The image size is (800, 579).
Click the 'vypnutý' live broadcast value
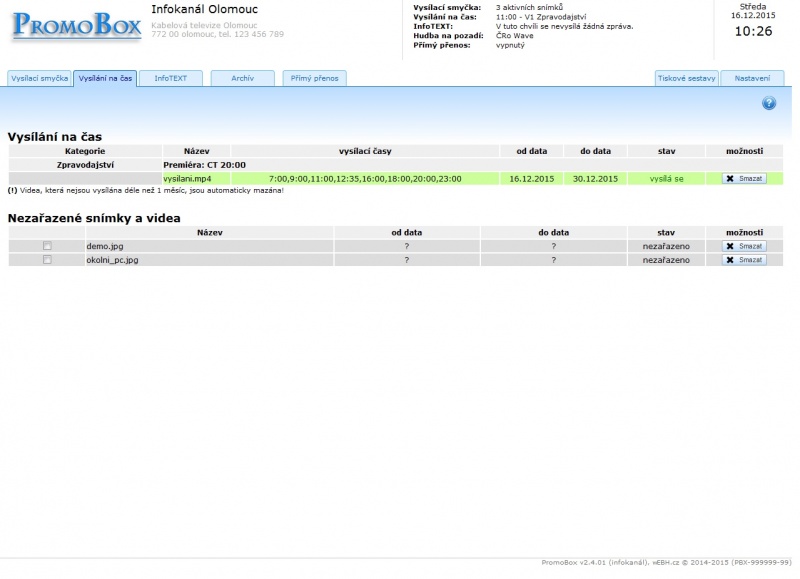click(510, 45)
